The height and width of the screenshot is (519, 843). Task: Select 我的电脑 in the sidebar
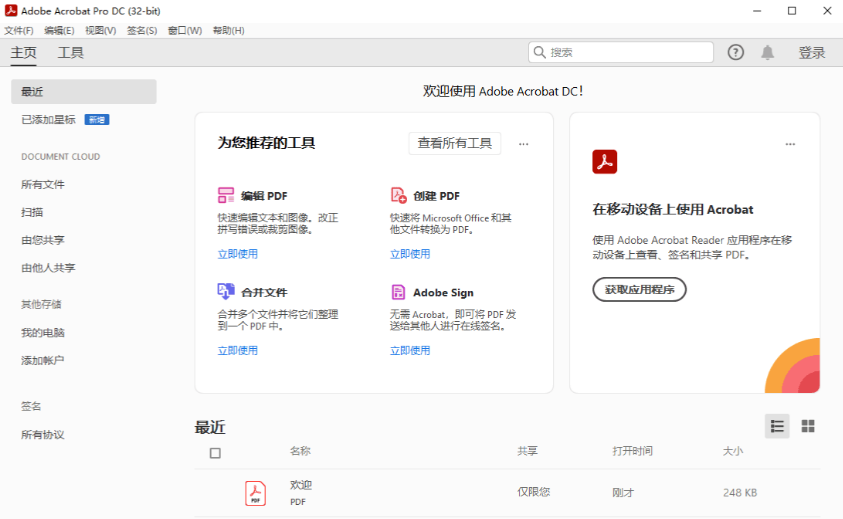click(x=43, y=333)
